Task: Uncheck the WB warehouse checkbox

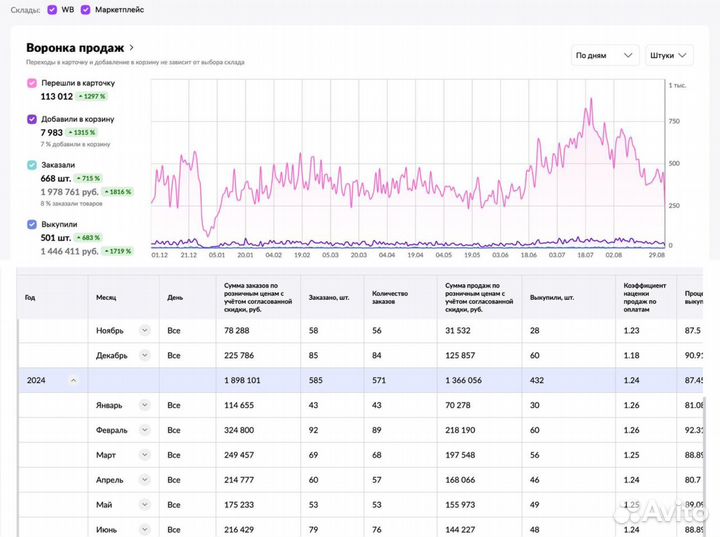Action: coord(52,10)
